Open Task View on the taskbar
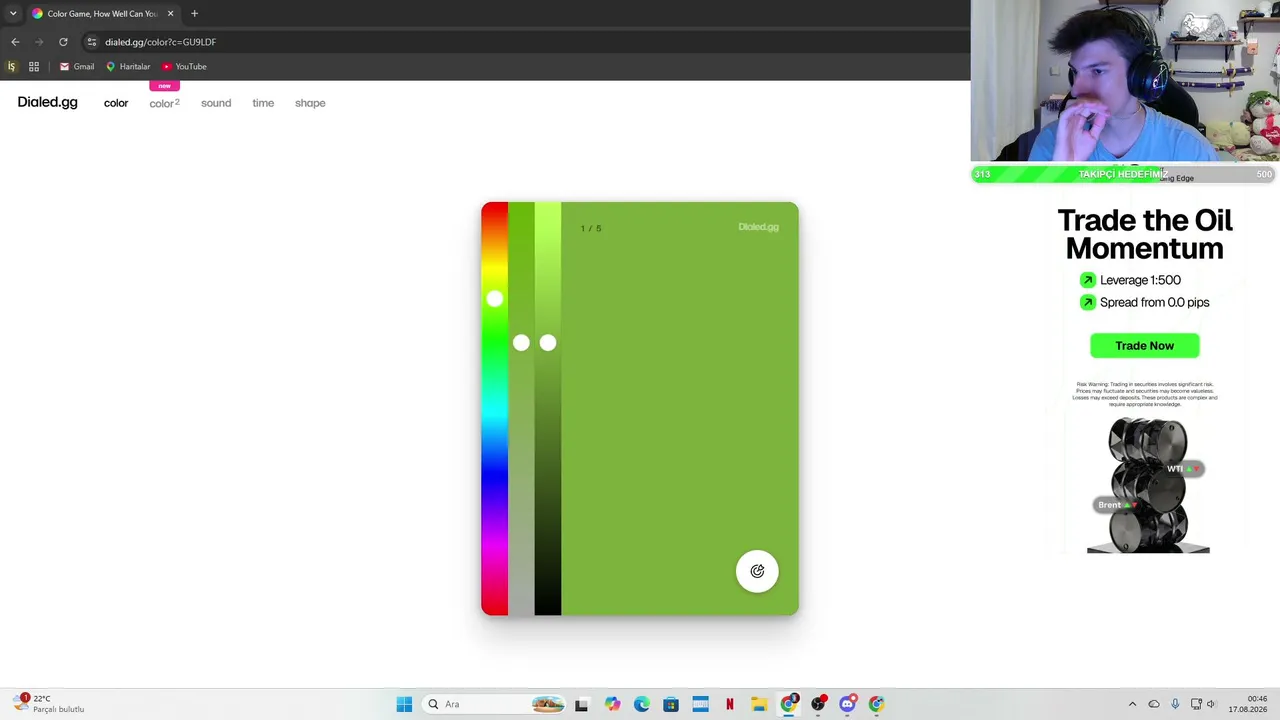Viewport: 1280px width, 720px height. click(x=582, y=704)
